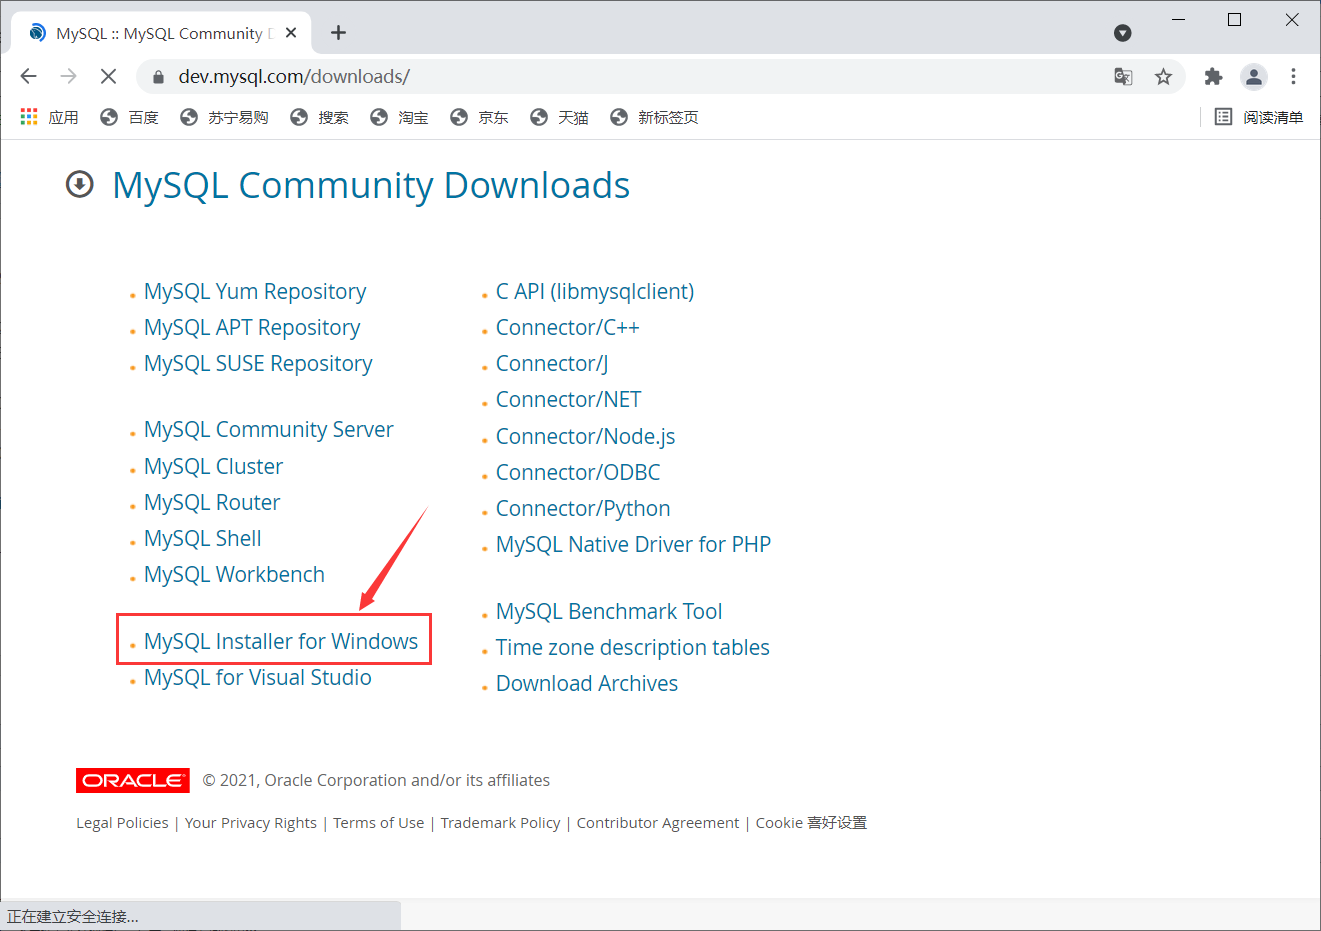Open Connector/Node.js
The image size is (1321, 931).
[585, 436]
